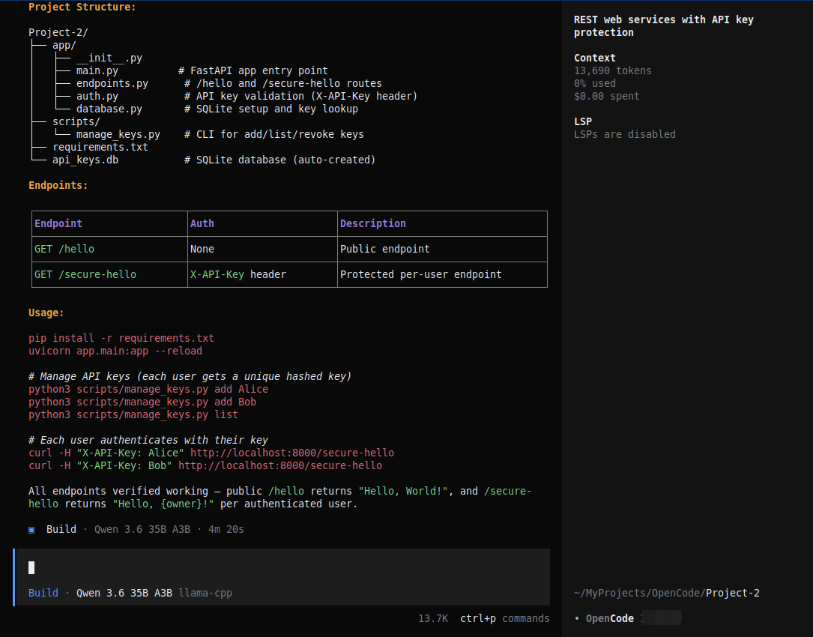
Task: Click the endpoints.py file line
Action: click(x=112, y=83)
